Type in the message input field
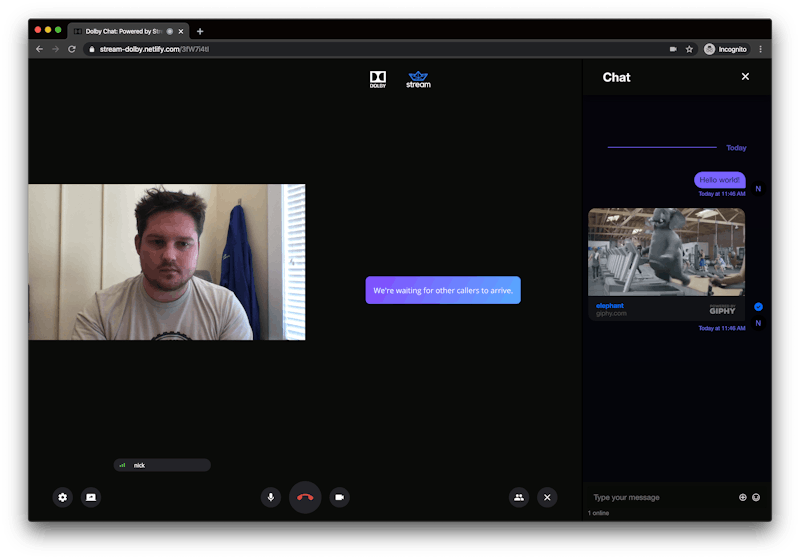 pyautogui.click(x=660, y=497)
